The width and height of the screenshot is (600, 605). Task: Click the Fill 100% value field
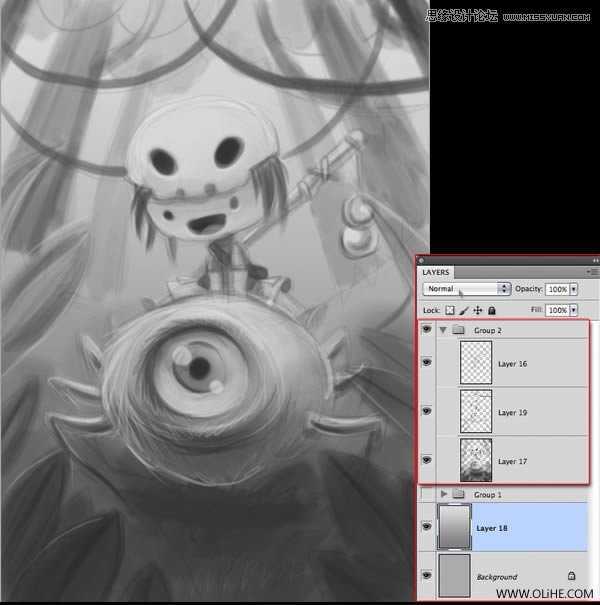tap(558, 310)
